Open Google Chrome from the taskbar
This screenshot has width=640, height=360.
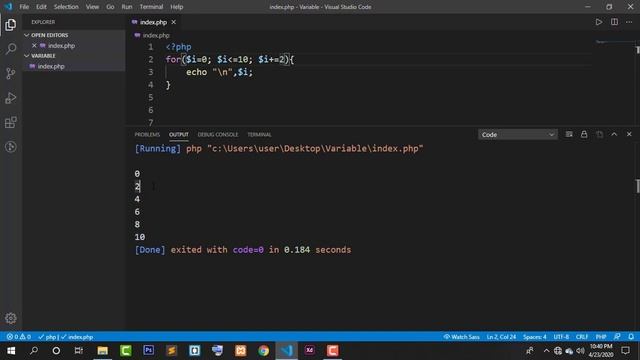coord(264,351)
